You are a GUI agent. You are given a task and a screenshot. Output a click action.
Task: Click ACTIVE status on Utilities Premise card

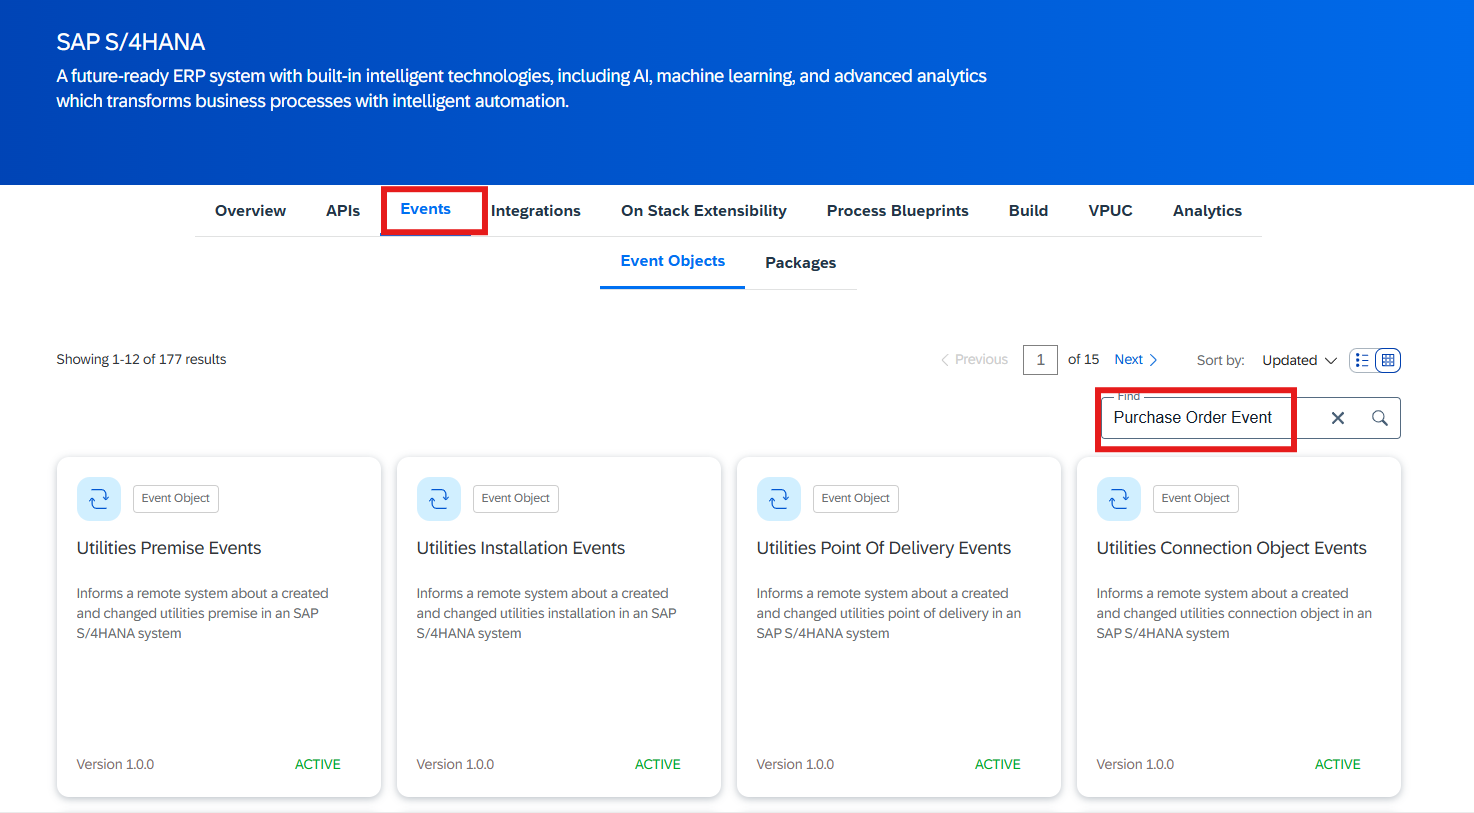[x=318, y=764]
